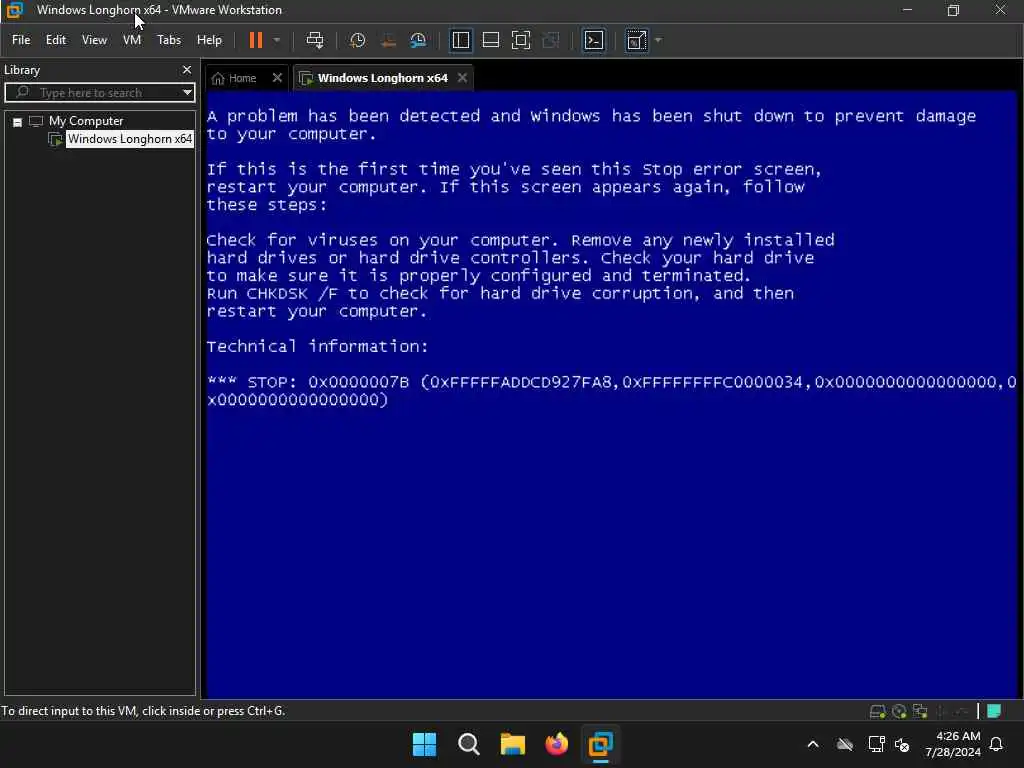Switch to Unity mode
The width and height of the screenshot is (1024, 768).
[551, 40]
